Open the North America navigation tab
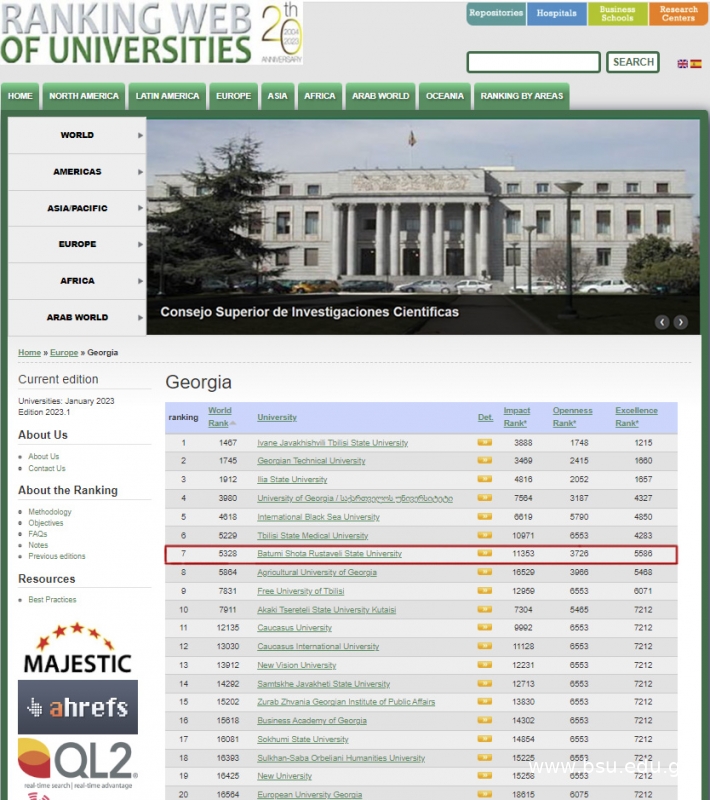Screen dimensions: 710x800 point(84,96)
